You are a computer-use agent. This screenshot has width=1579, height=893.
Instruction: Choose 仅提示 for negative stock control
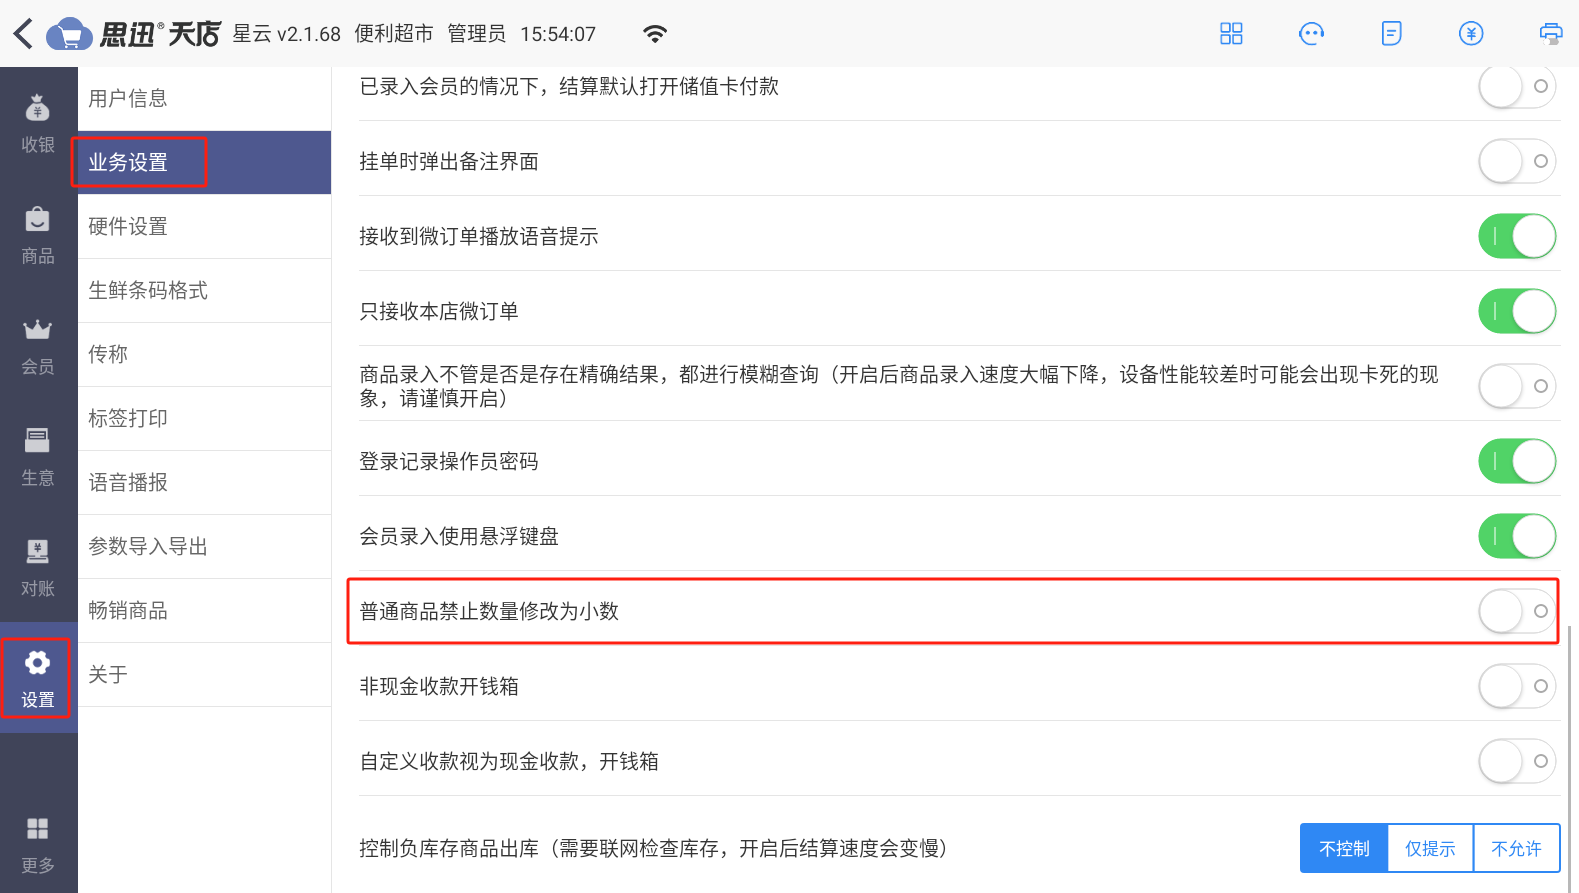1430,848
